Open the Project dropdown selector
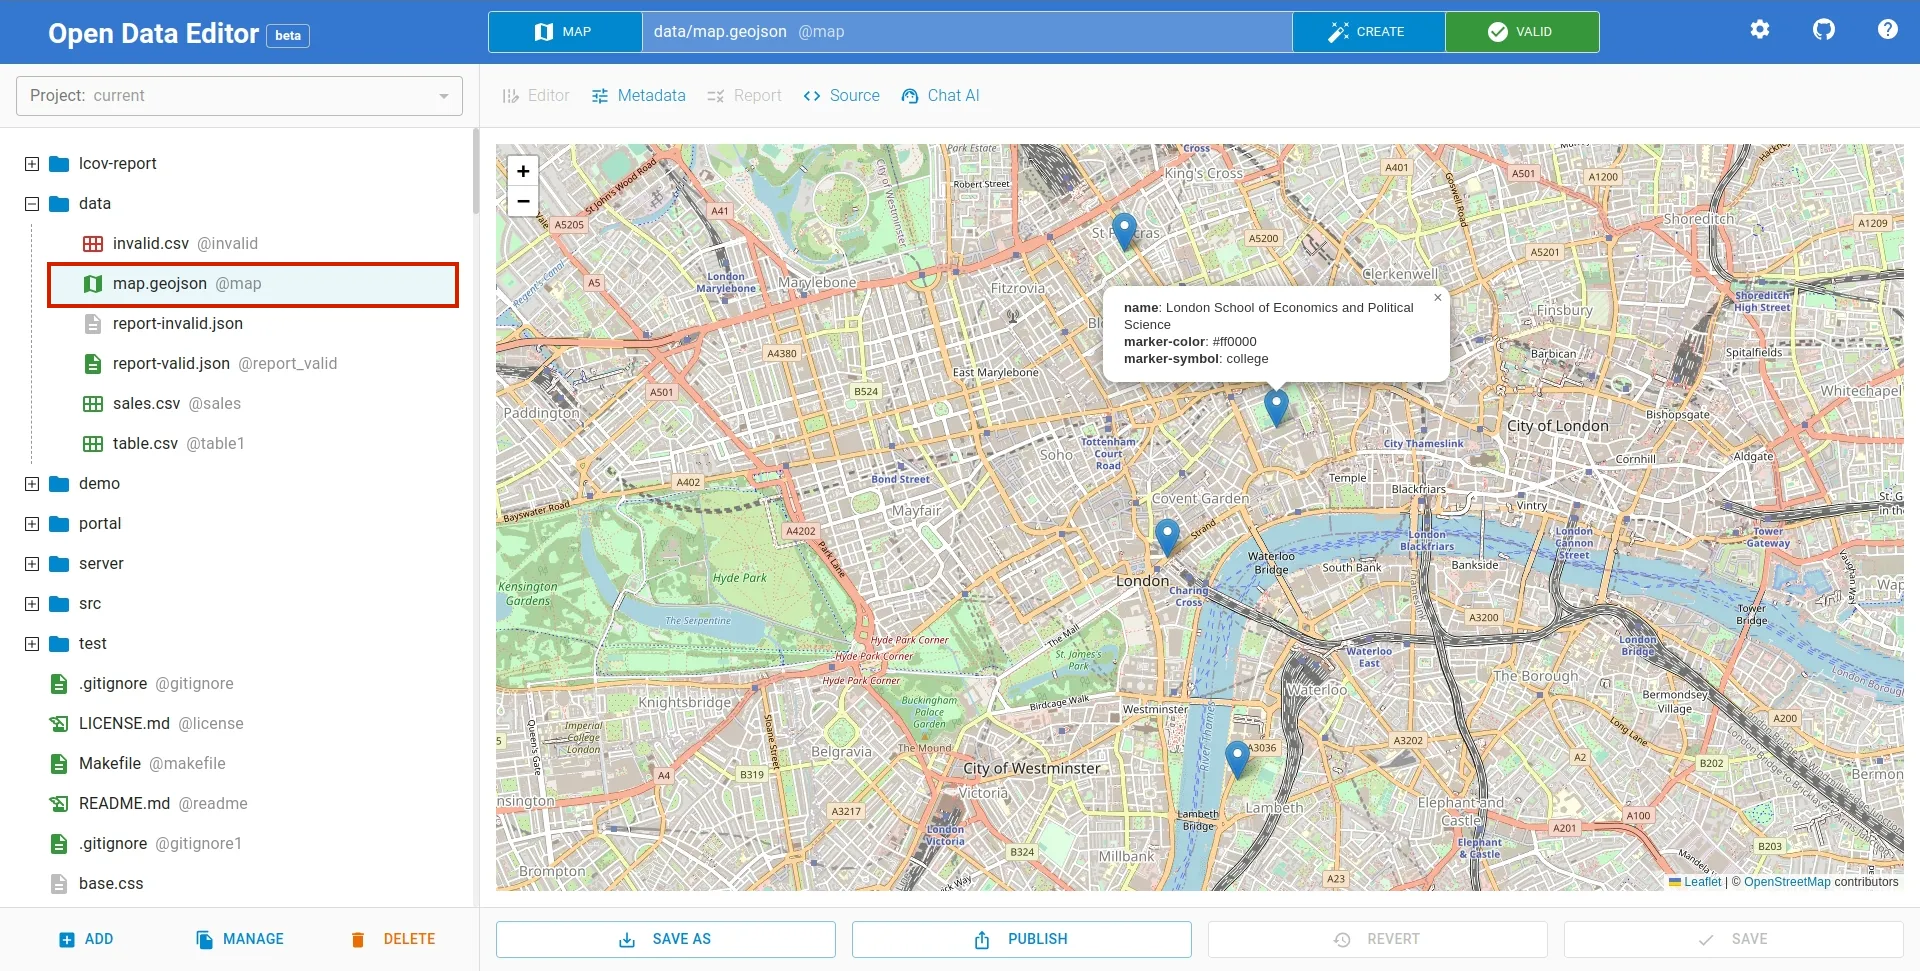The image size is (1920, 971). click(x=239, y=96)
